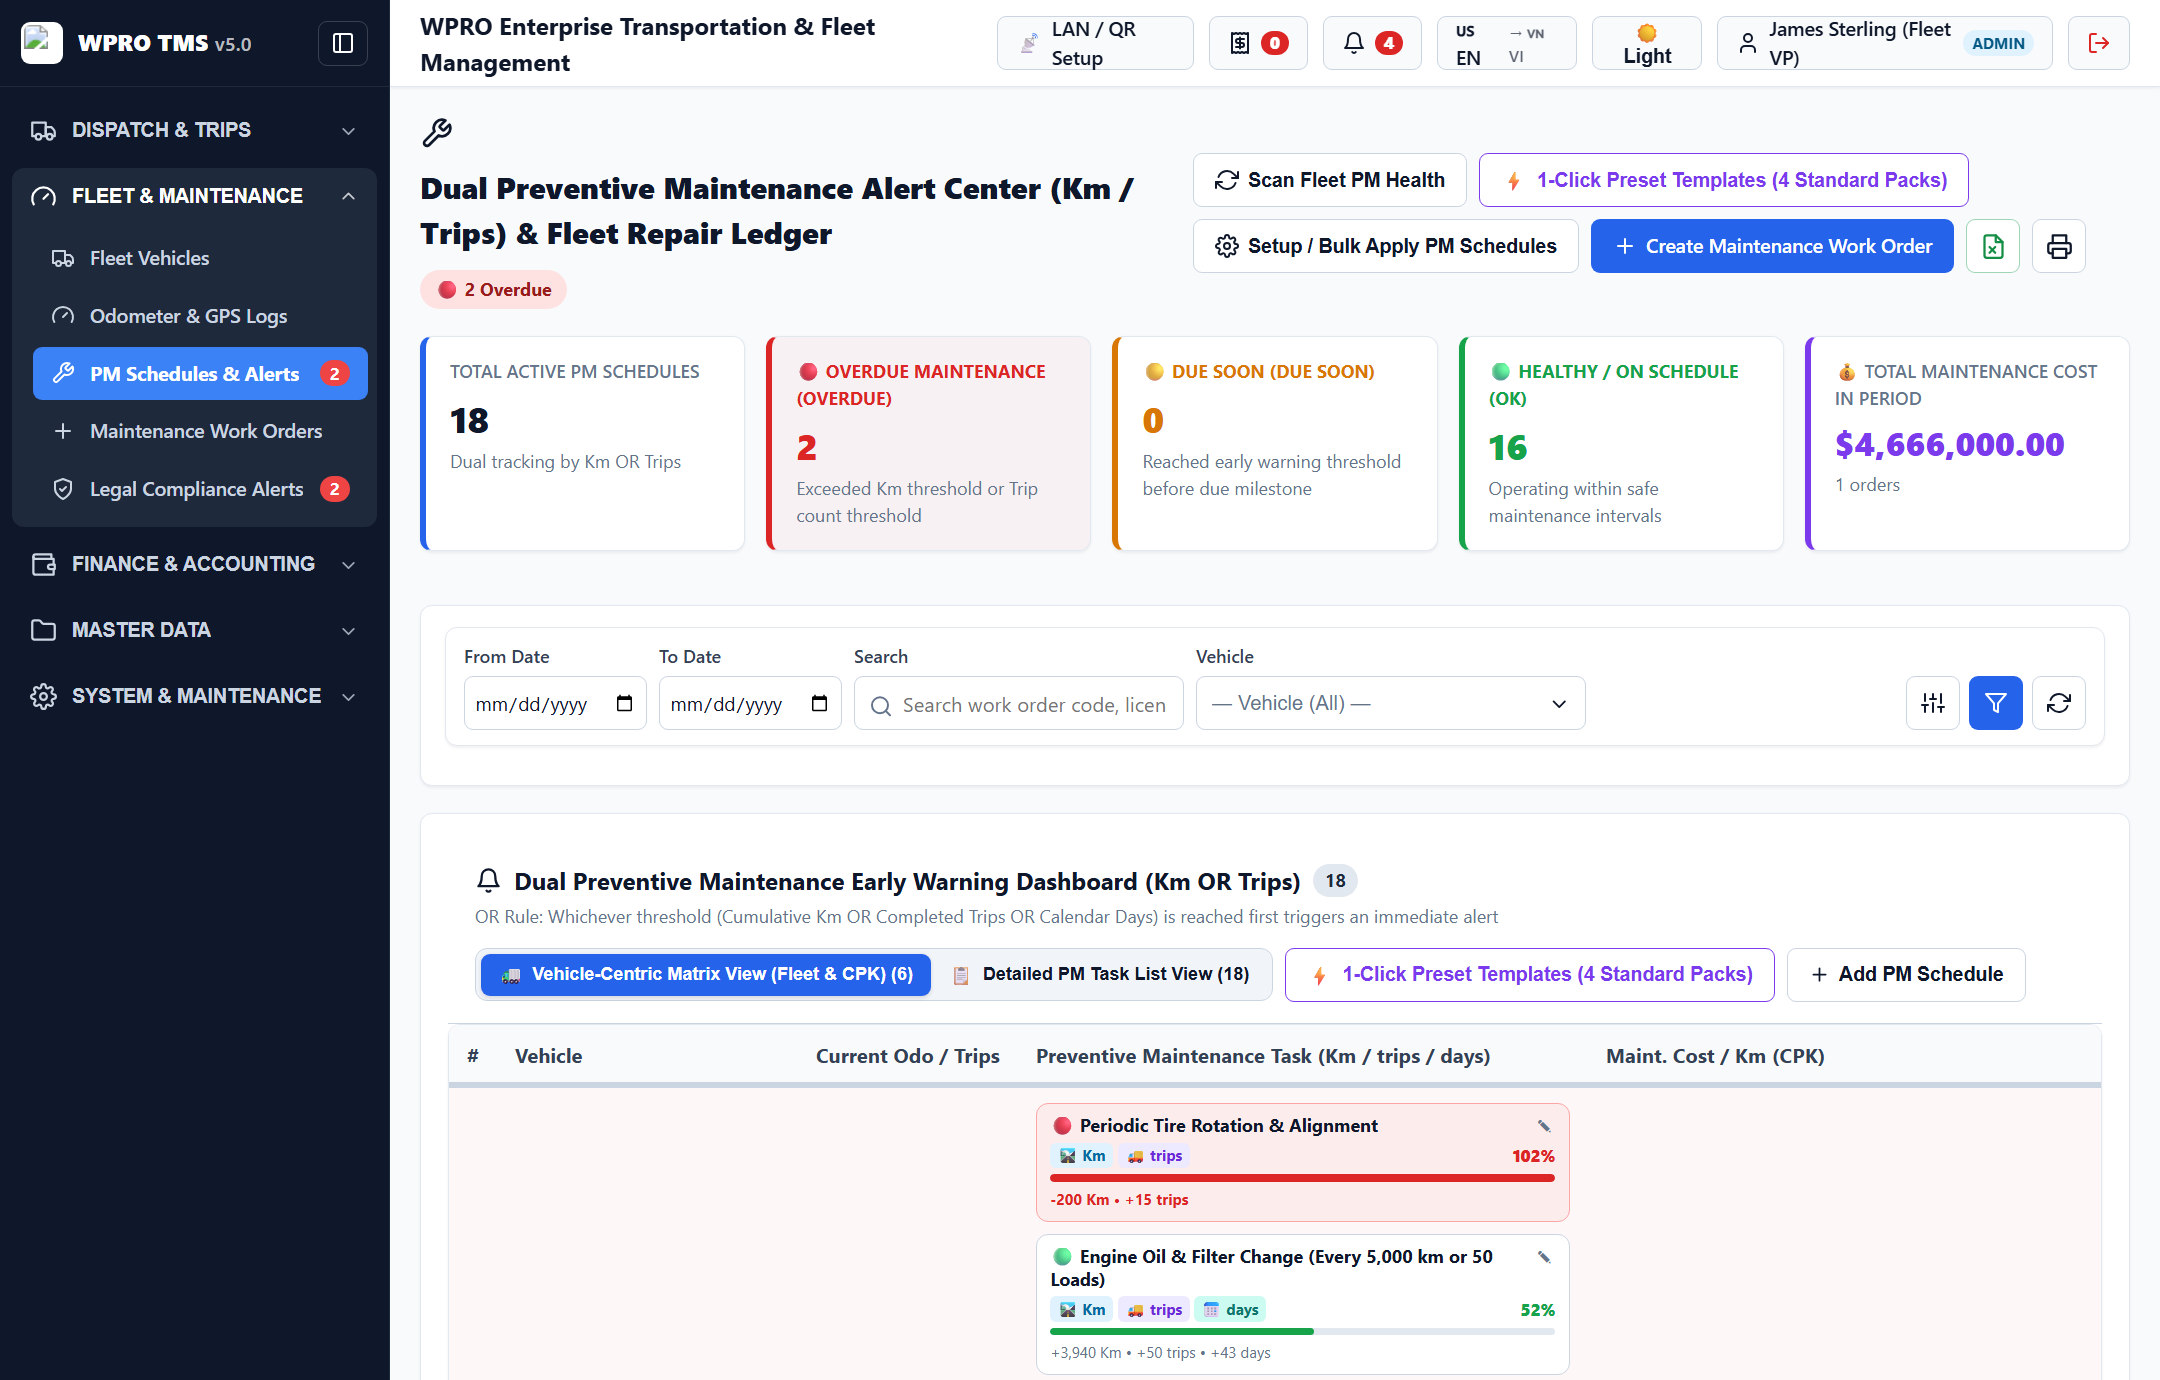Open lower 1-Click Preset Templates button

point(1529,974)
